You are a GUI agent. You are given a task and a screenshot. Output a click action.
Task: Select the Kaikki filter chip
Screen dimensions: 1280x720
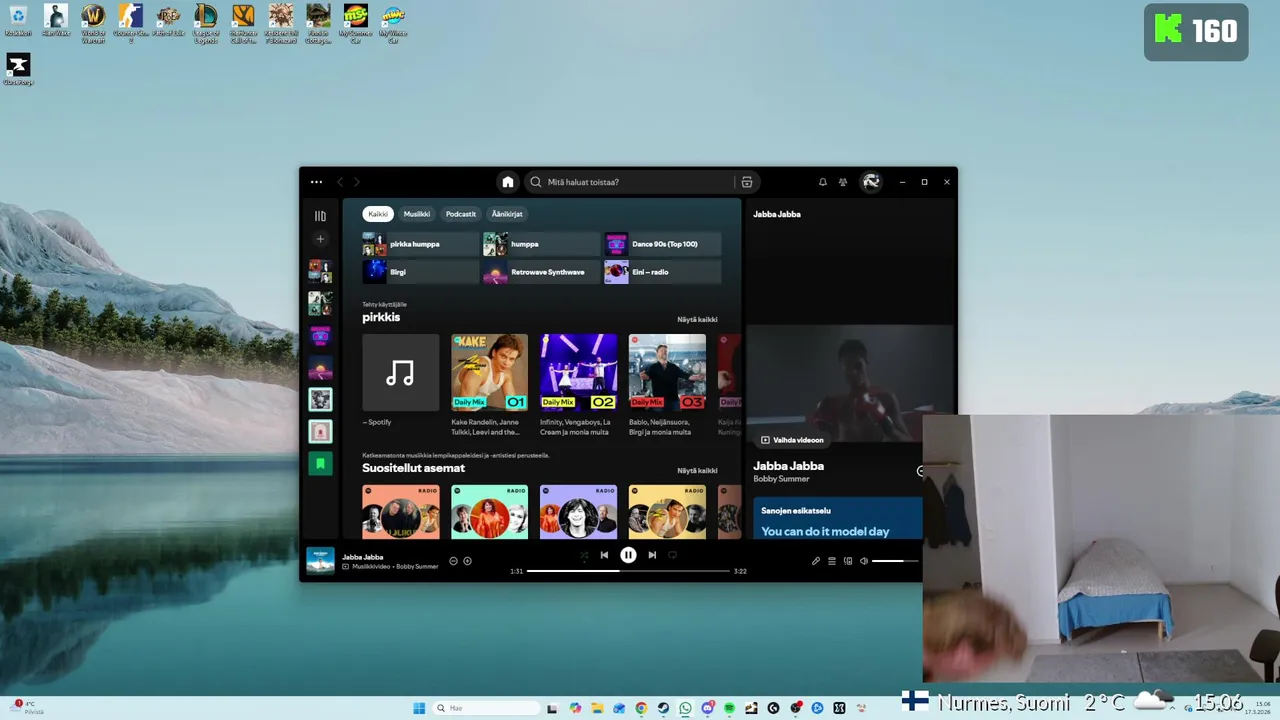(x=378, y=214)
